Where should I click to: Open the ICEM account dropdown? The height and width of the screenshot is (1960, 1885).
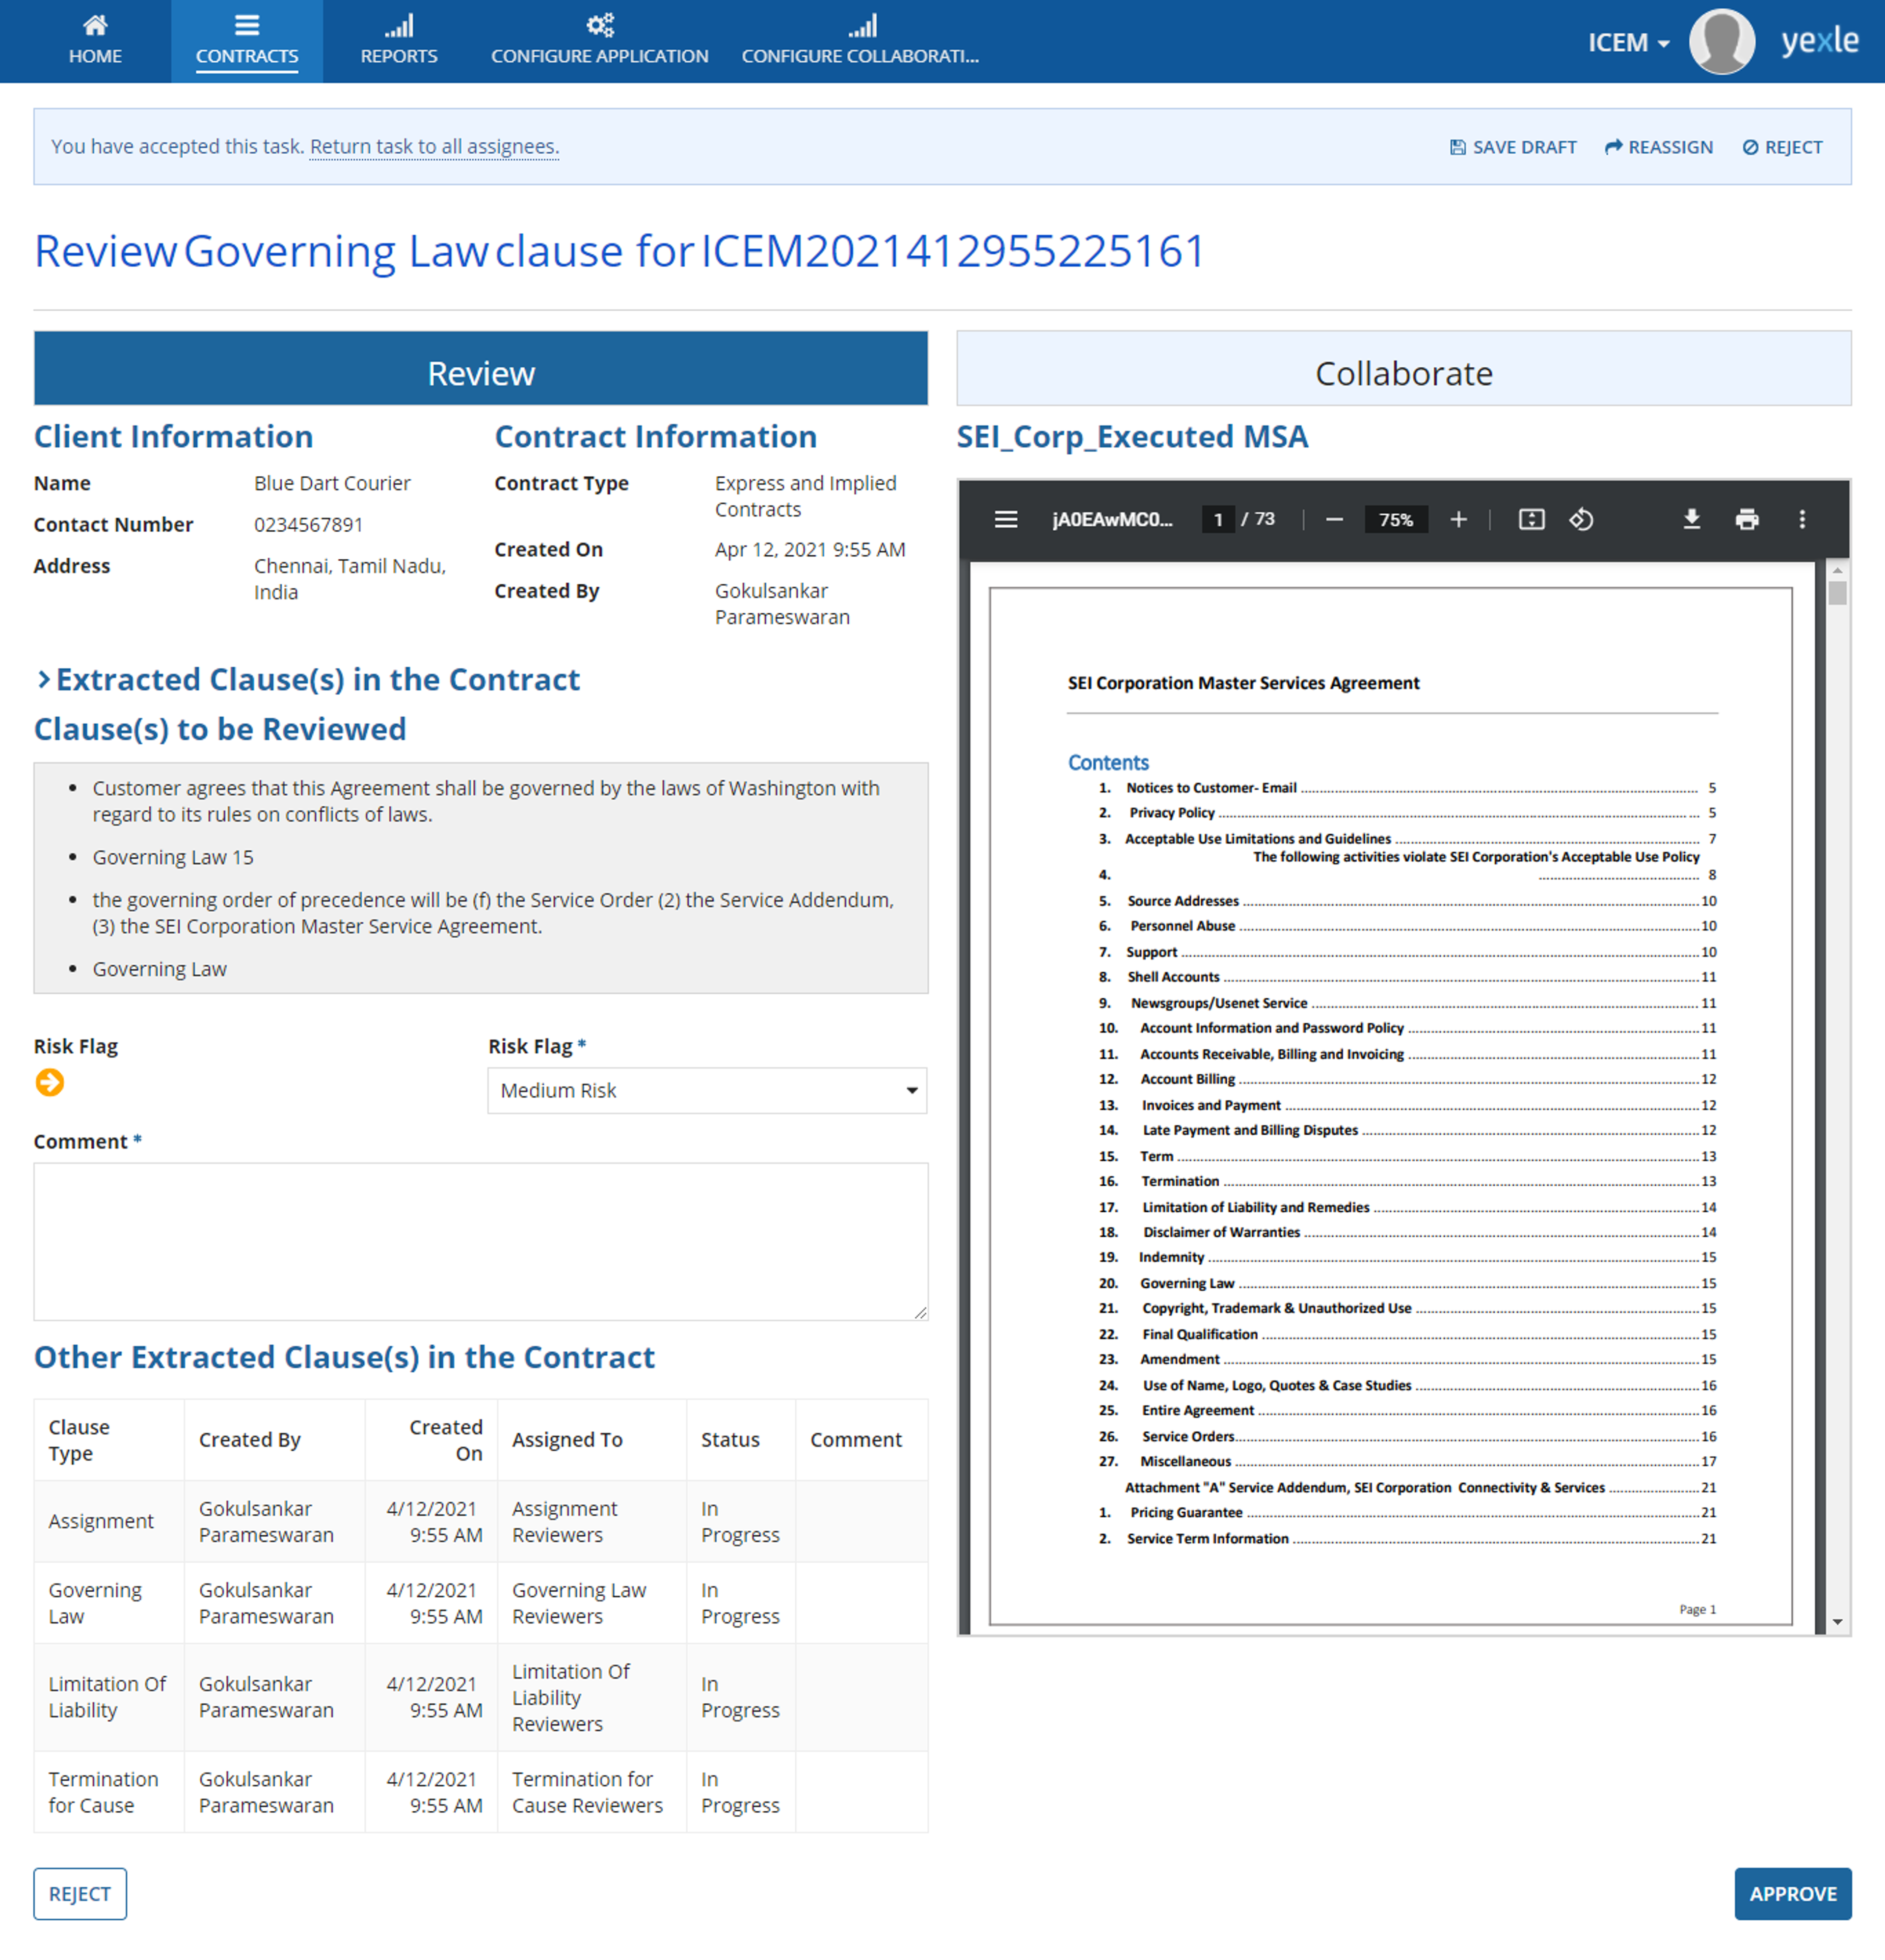(x=1629, y=43)
